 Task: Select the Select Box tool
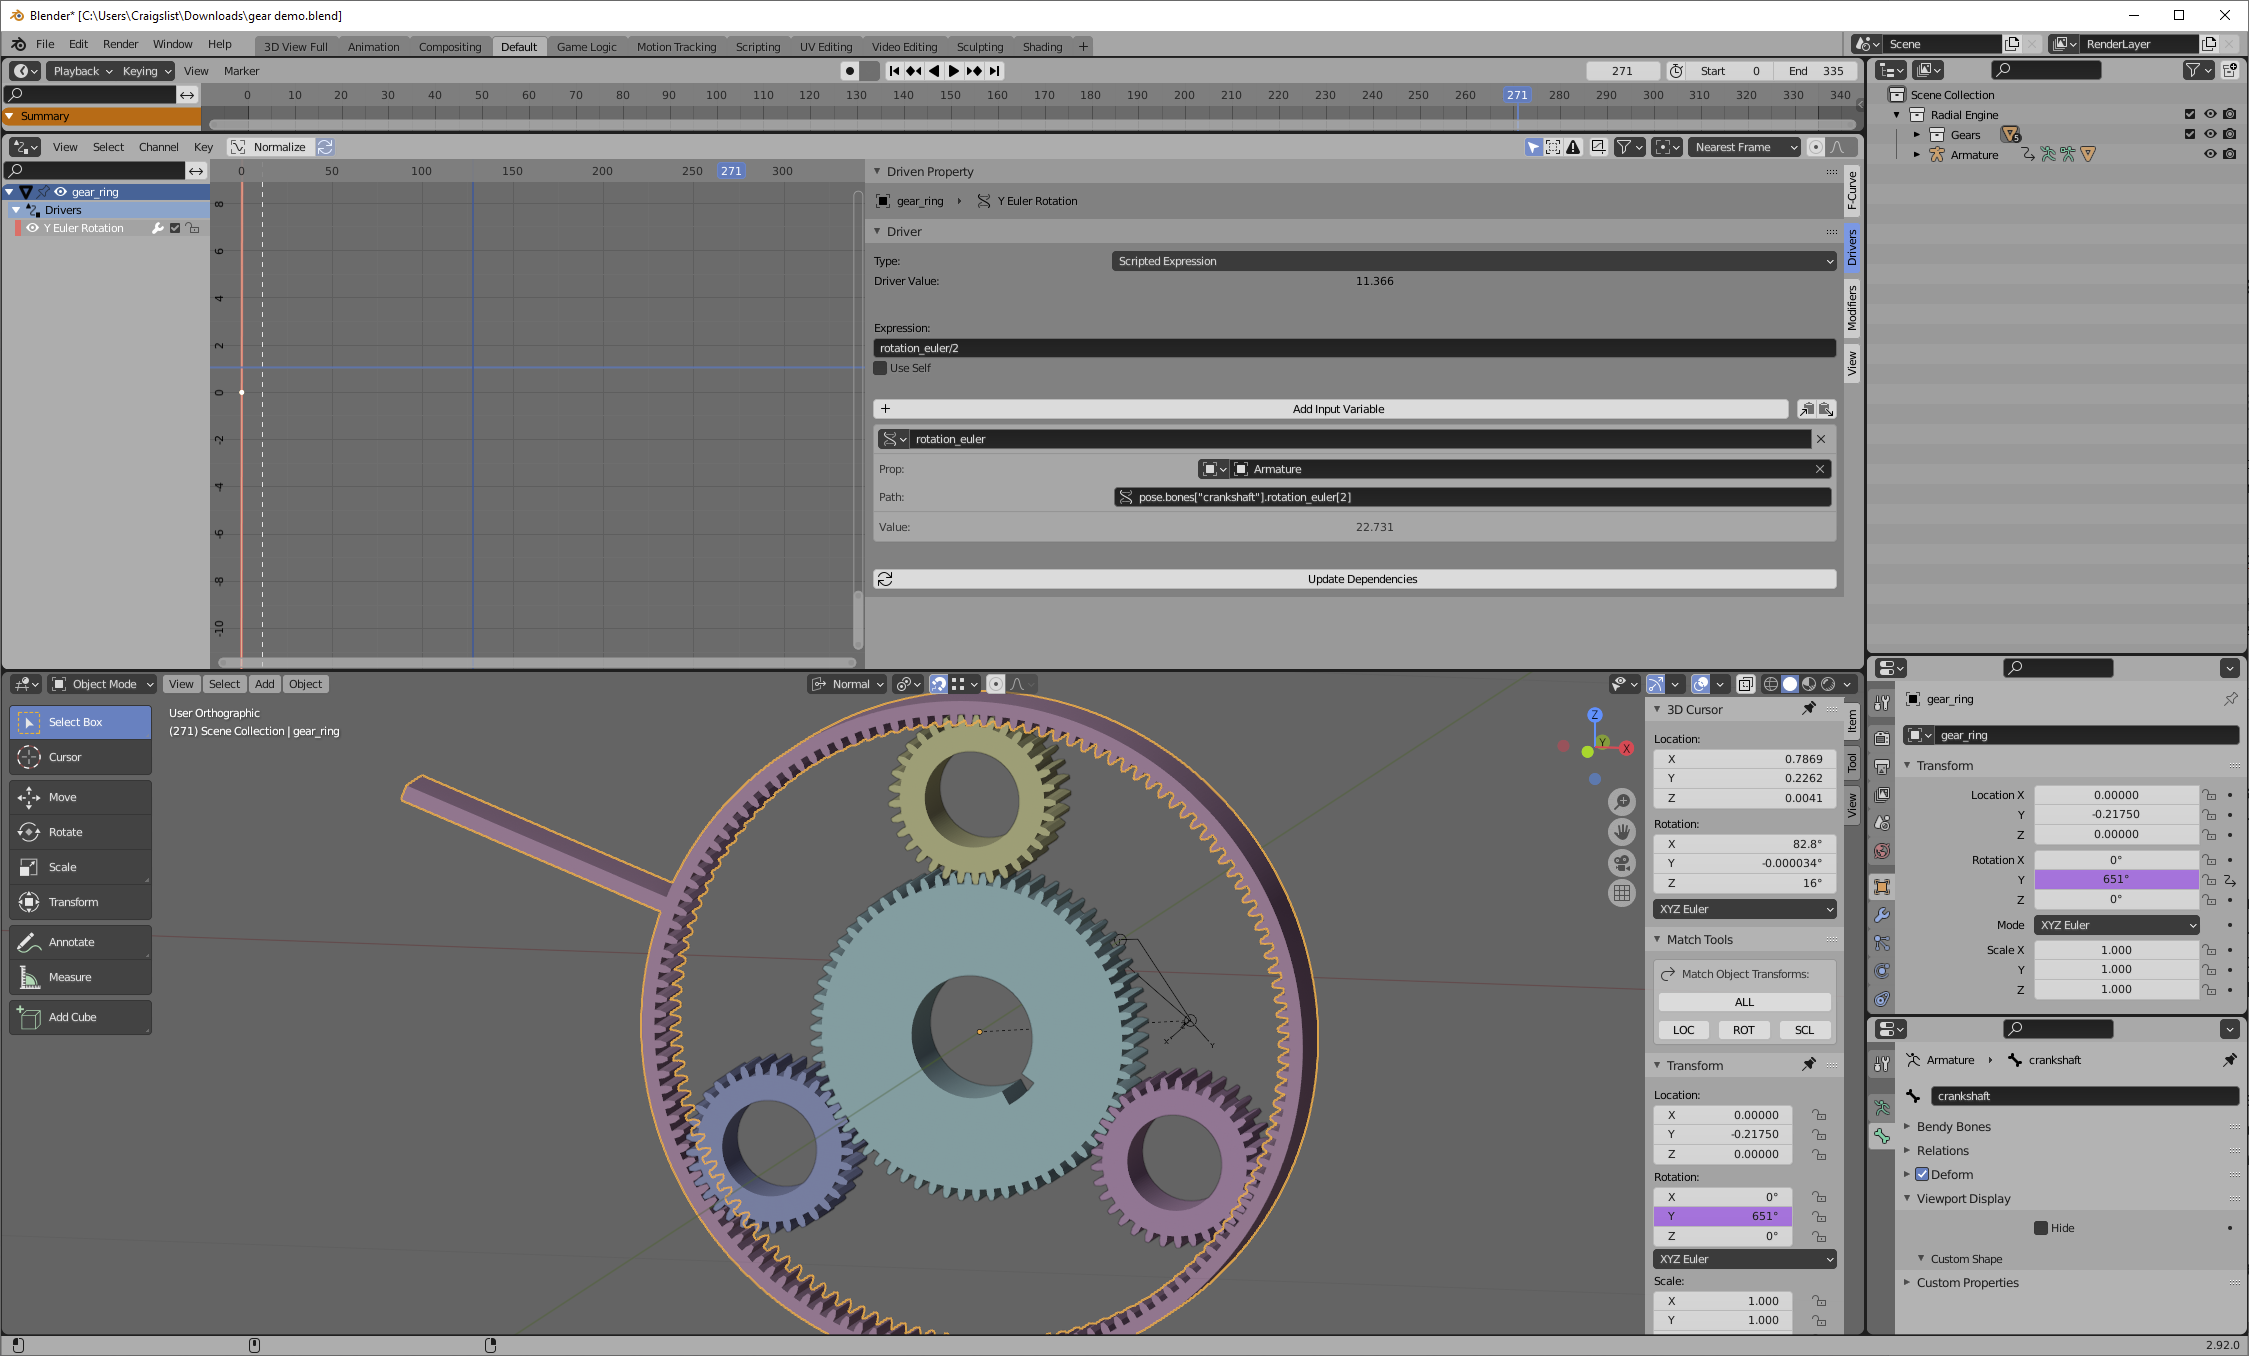[81, 722]
